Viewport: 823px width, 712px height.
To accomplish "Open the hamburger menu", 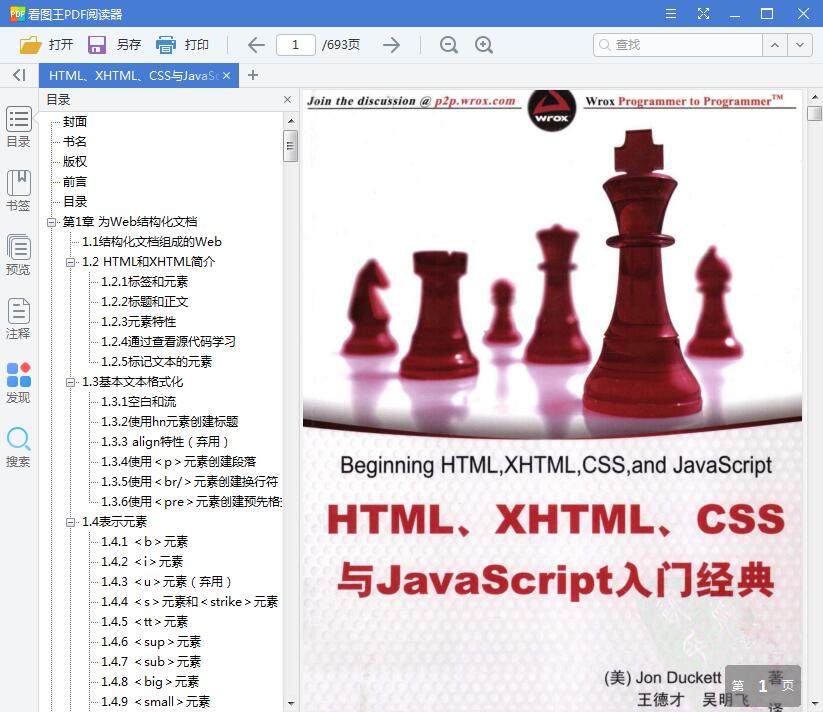I will (x=670, y=14).
